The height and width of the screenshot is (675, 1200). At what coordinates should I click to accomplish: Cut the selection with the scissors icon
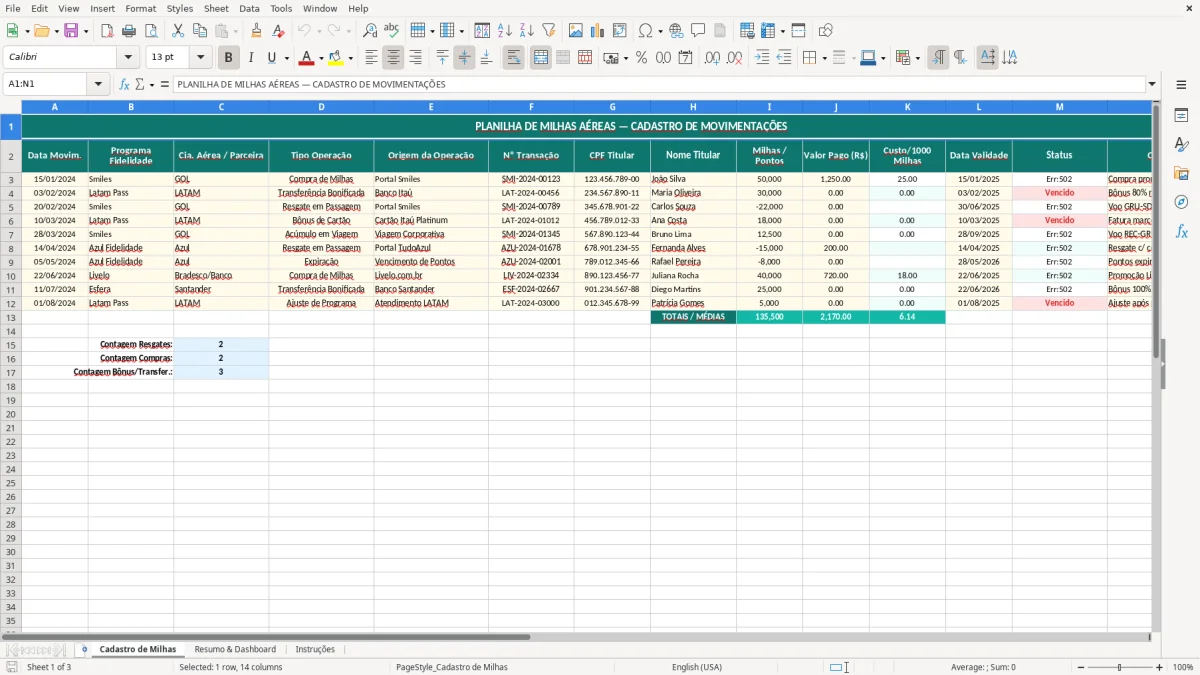(x=178, y=31)
